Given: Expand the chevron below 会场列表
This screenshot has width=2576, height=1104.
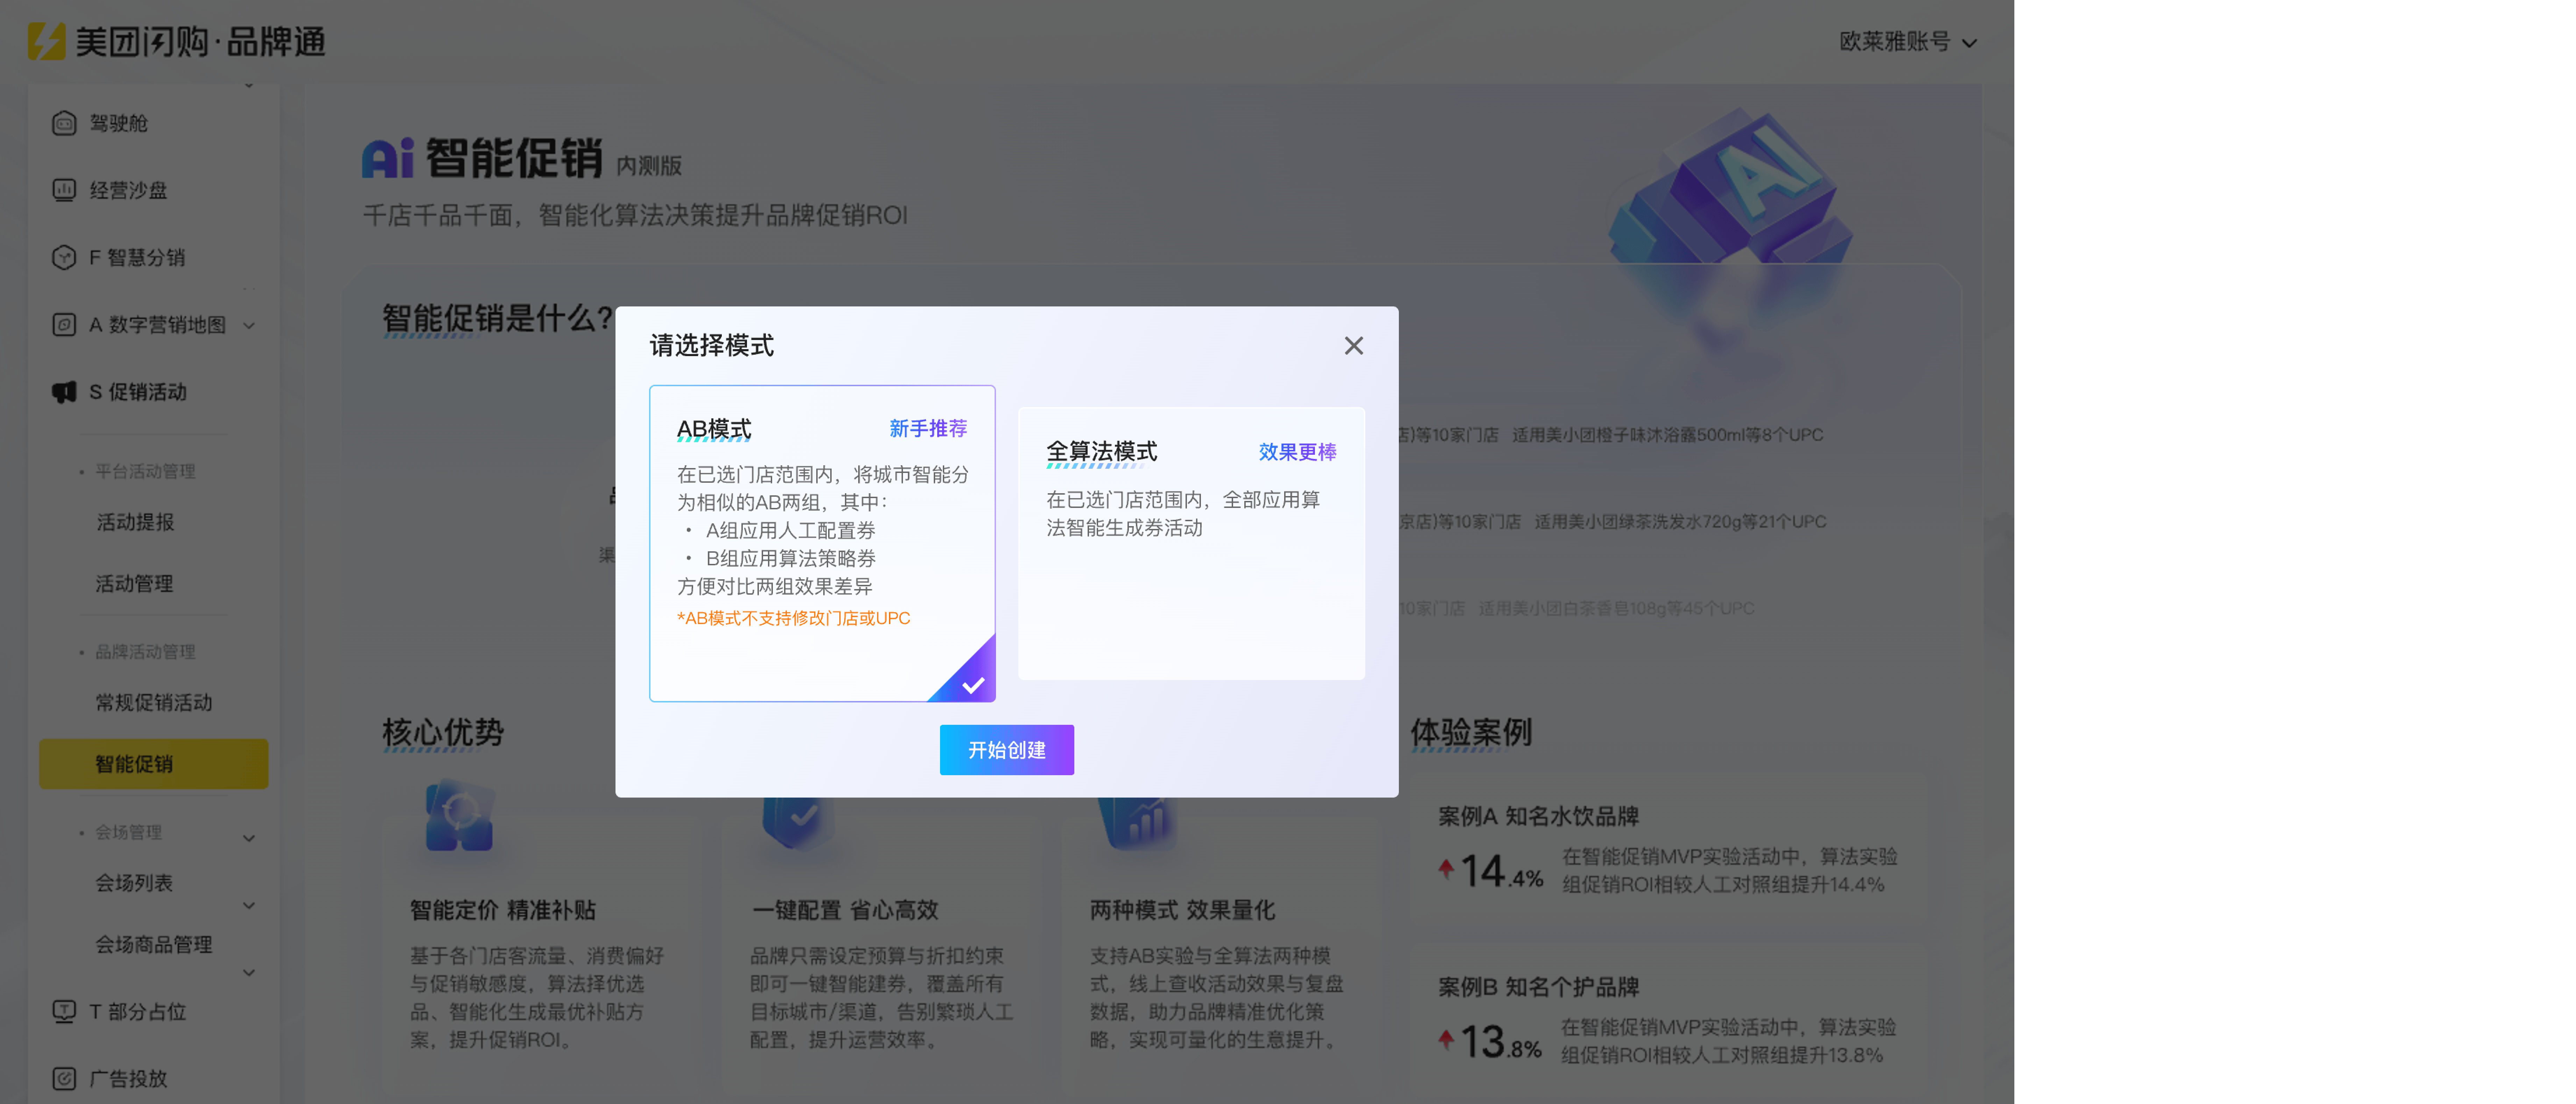Looking at the screenshot, I should point(249,906).
